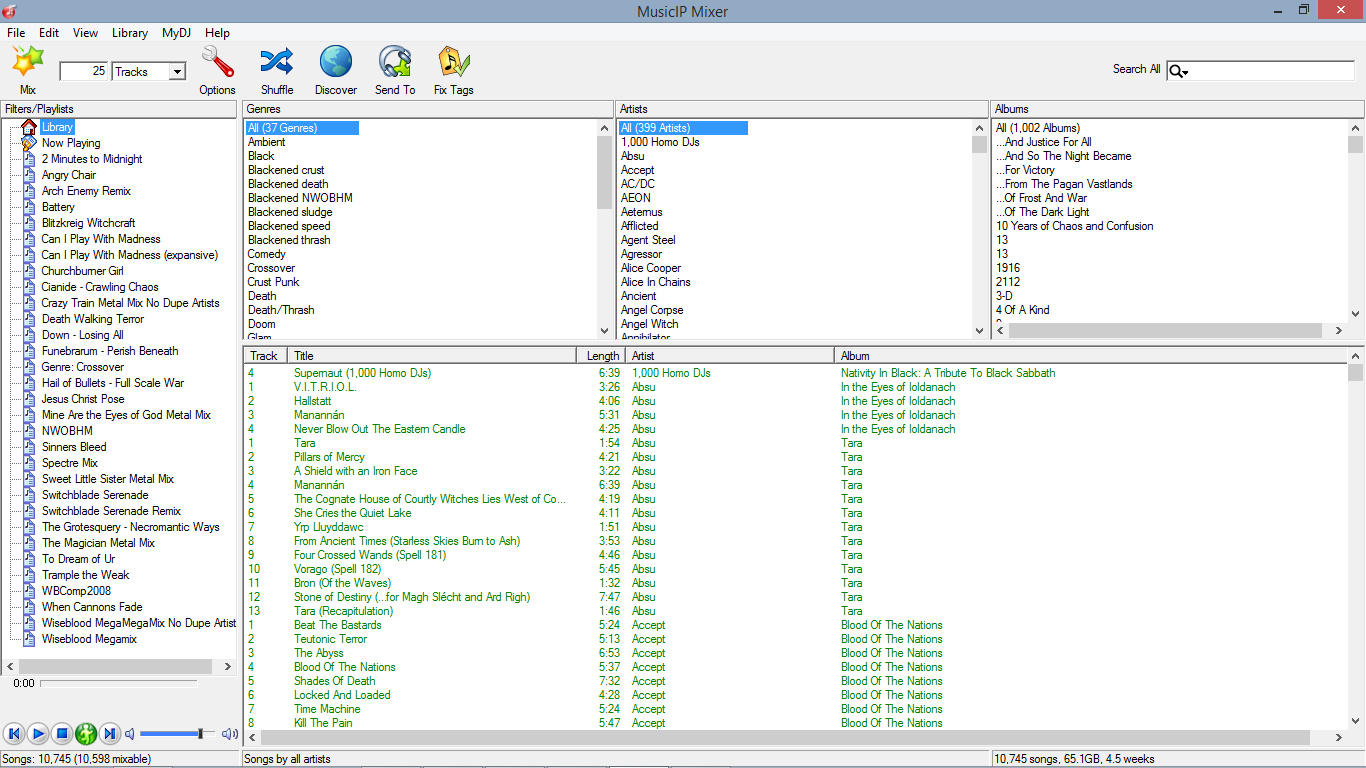Image resolution: width=1366 pixels, height=768 pixels.
Task: Click the Mix stars icon
Action: [x=27, y=62]
